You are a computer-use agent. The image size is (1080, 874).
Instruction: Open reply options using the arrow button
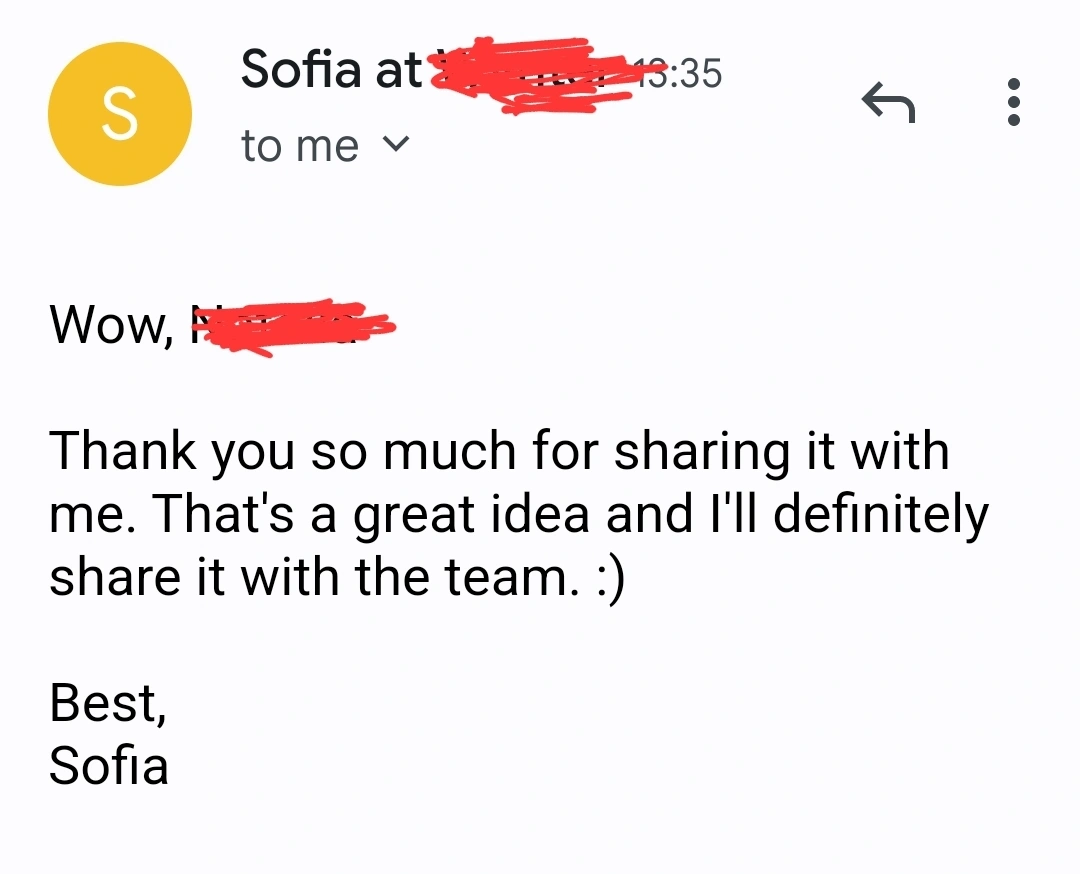click(x=888, y=100)
